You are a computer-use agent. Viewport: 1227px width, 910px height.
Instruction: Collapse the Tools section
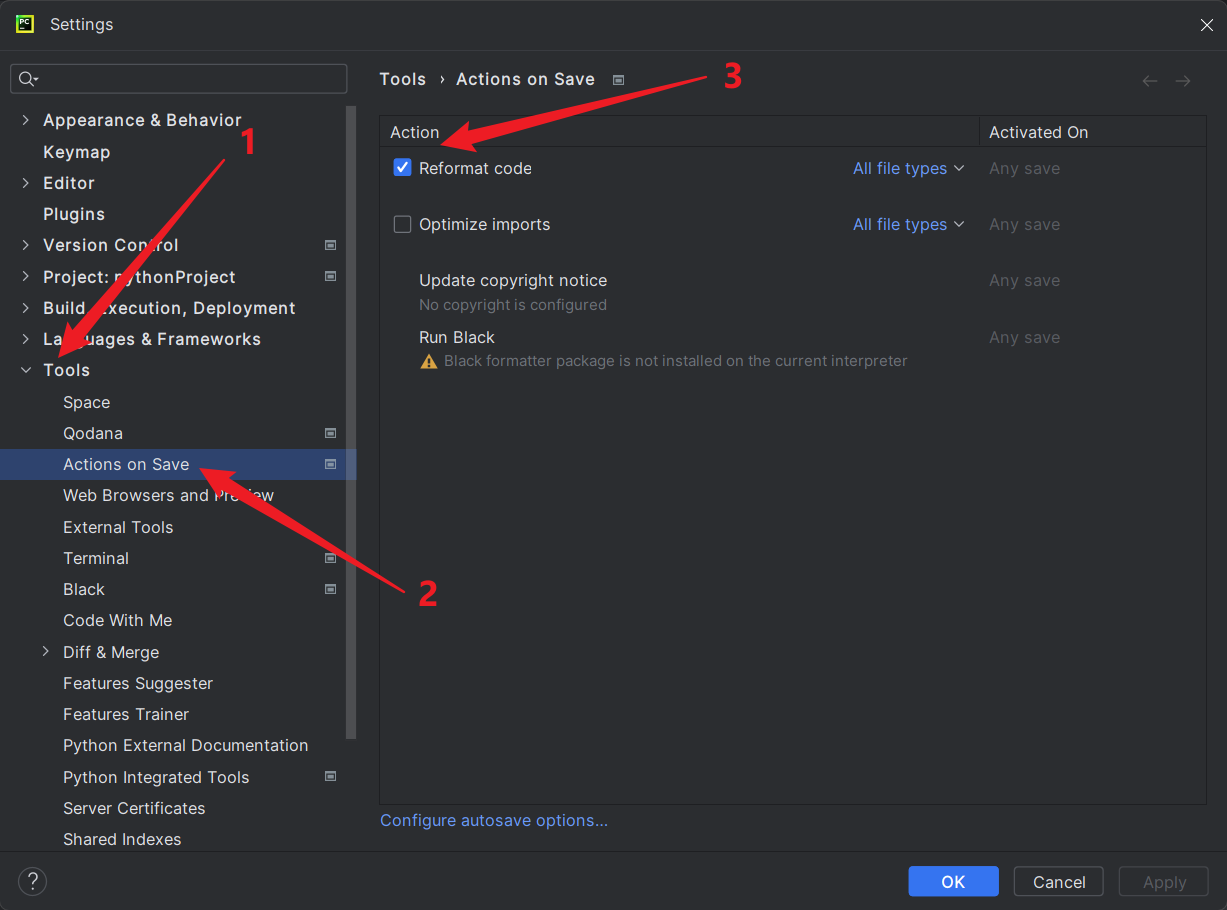(26, 370)
